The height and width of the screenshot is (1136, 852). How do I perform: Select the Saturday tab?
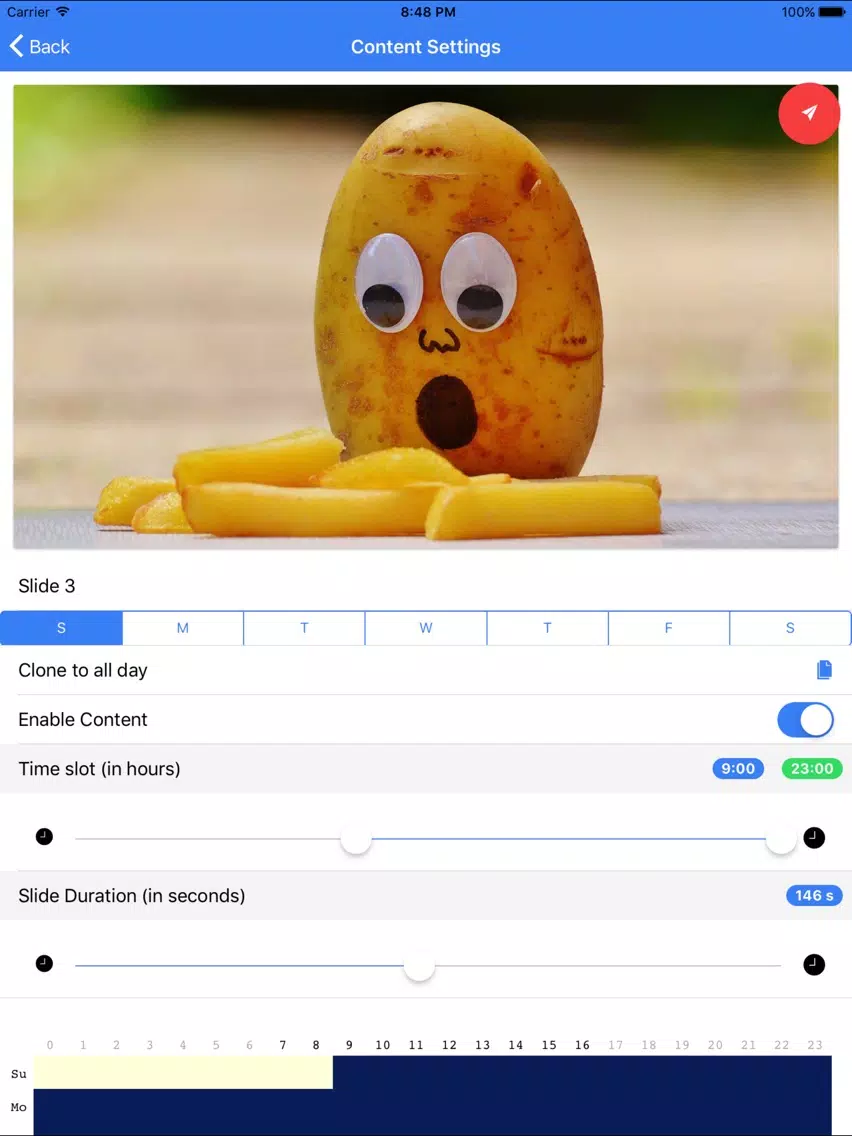pyautogui.click(x=790, y=628)
